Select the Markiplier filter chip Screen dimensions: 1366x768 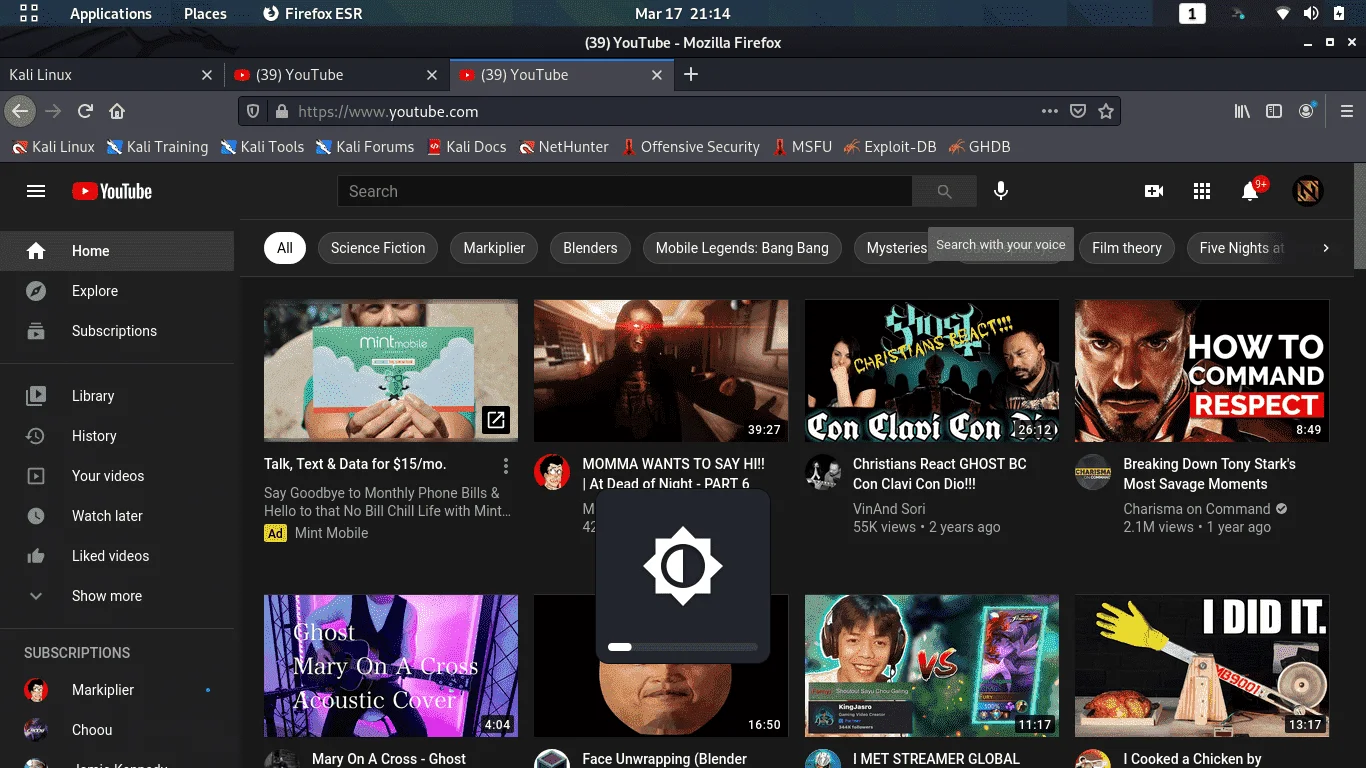(x=494, y=248)
